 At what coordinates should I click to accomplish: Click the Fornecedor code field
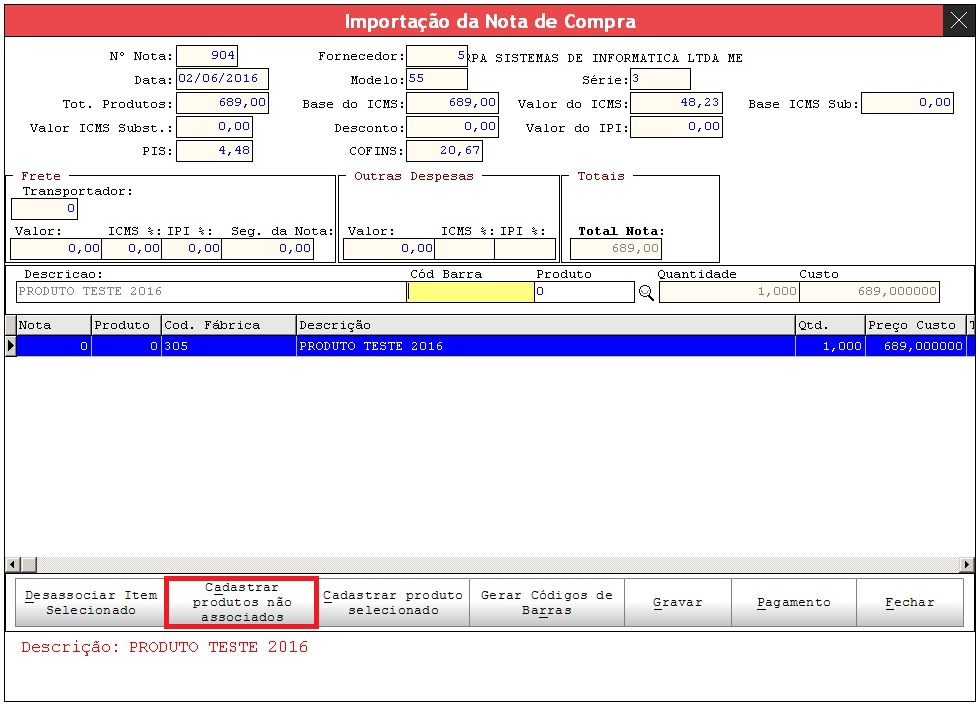[437, 56]
